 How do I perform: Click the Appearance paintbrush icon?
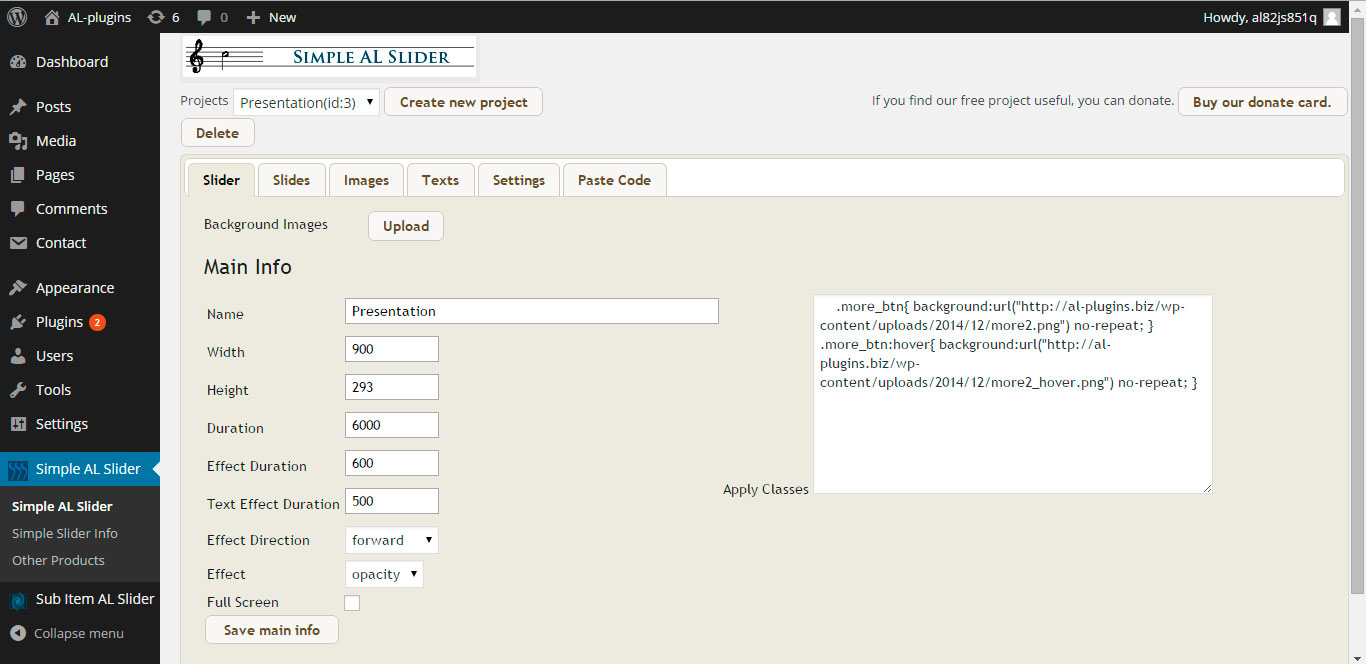[x=18, y=288]
